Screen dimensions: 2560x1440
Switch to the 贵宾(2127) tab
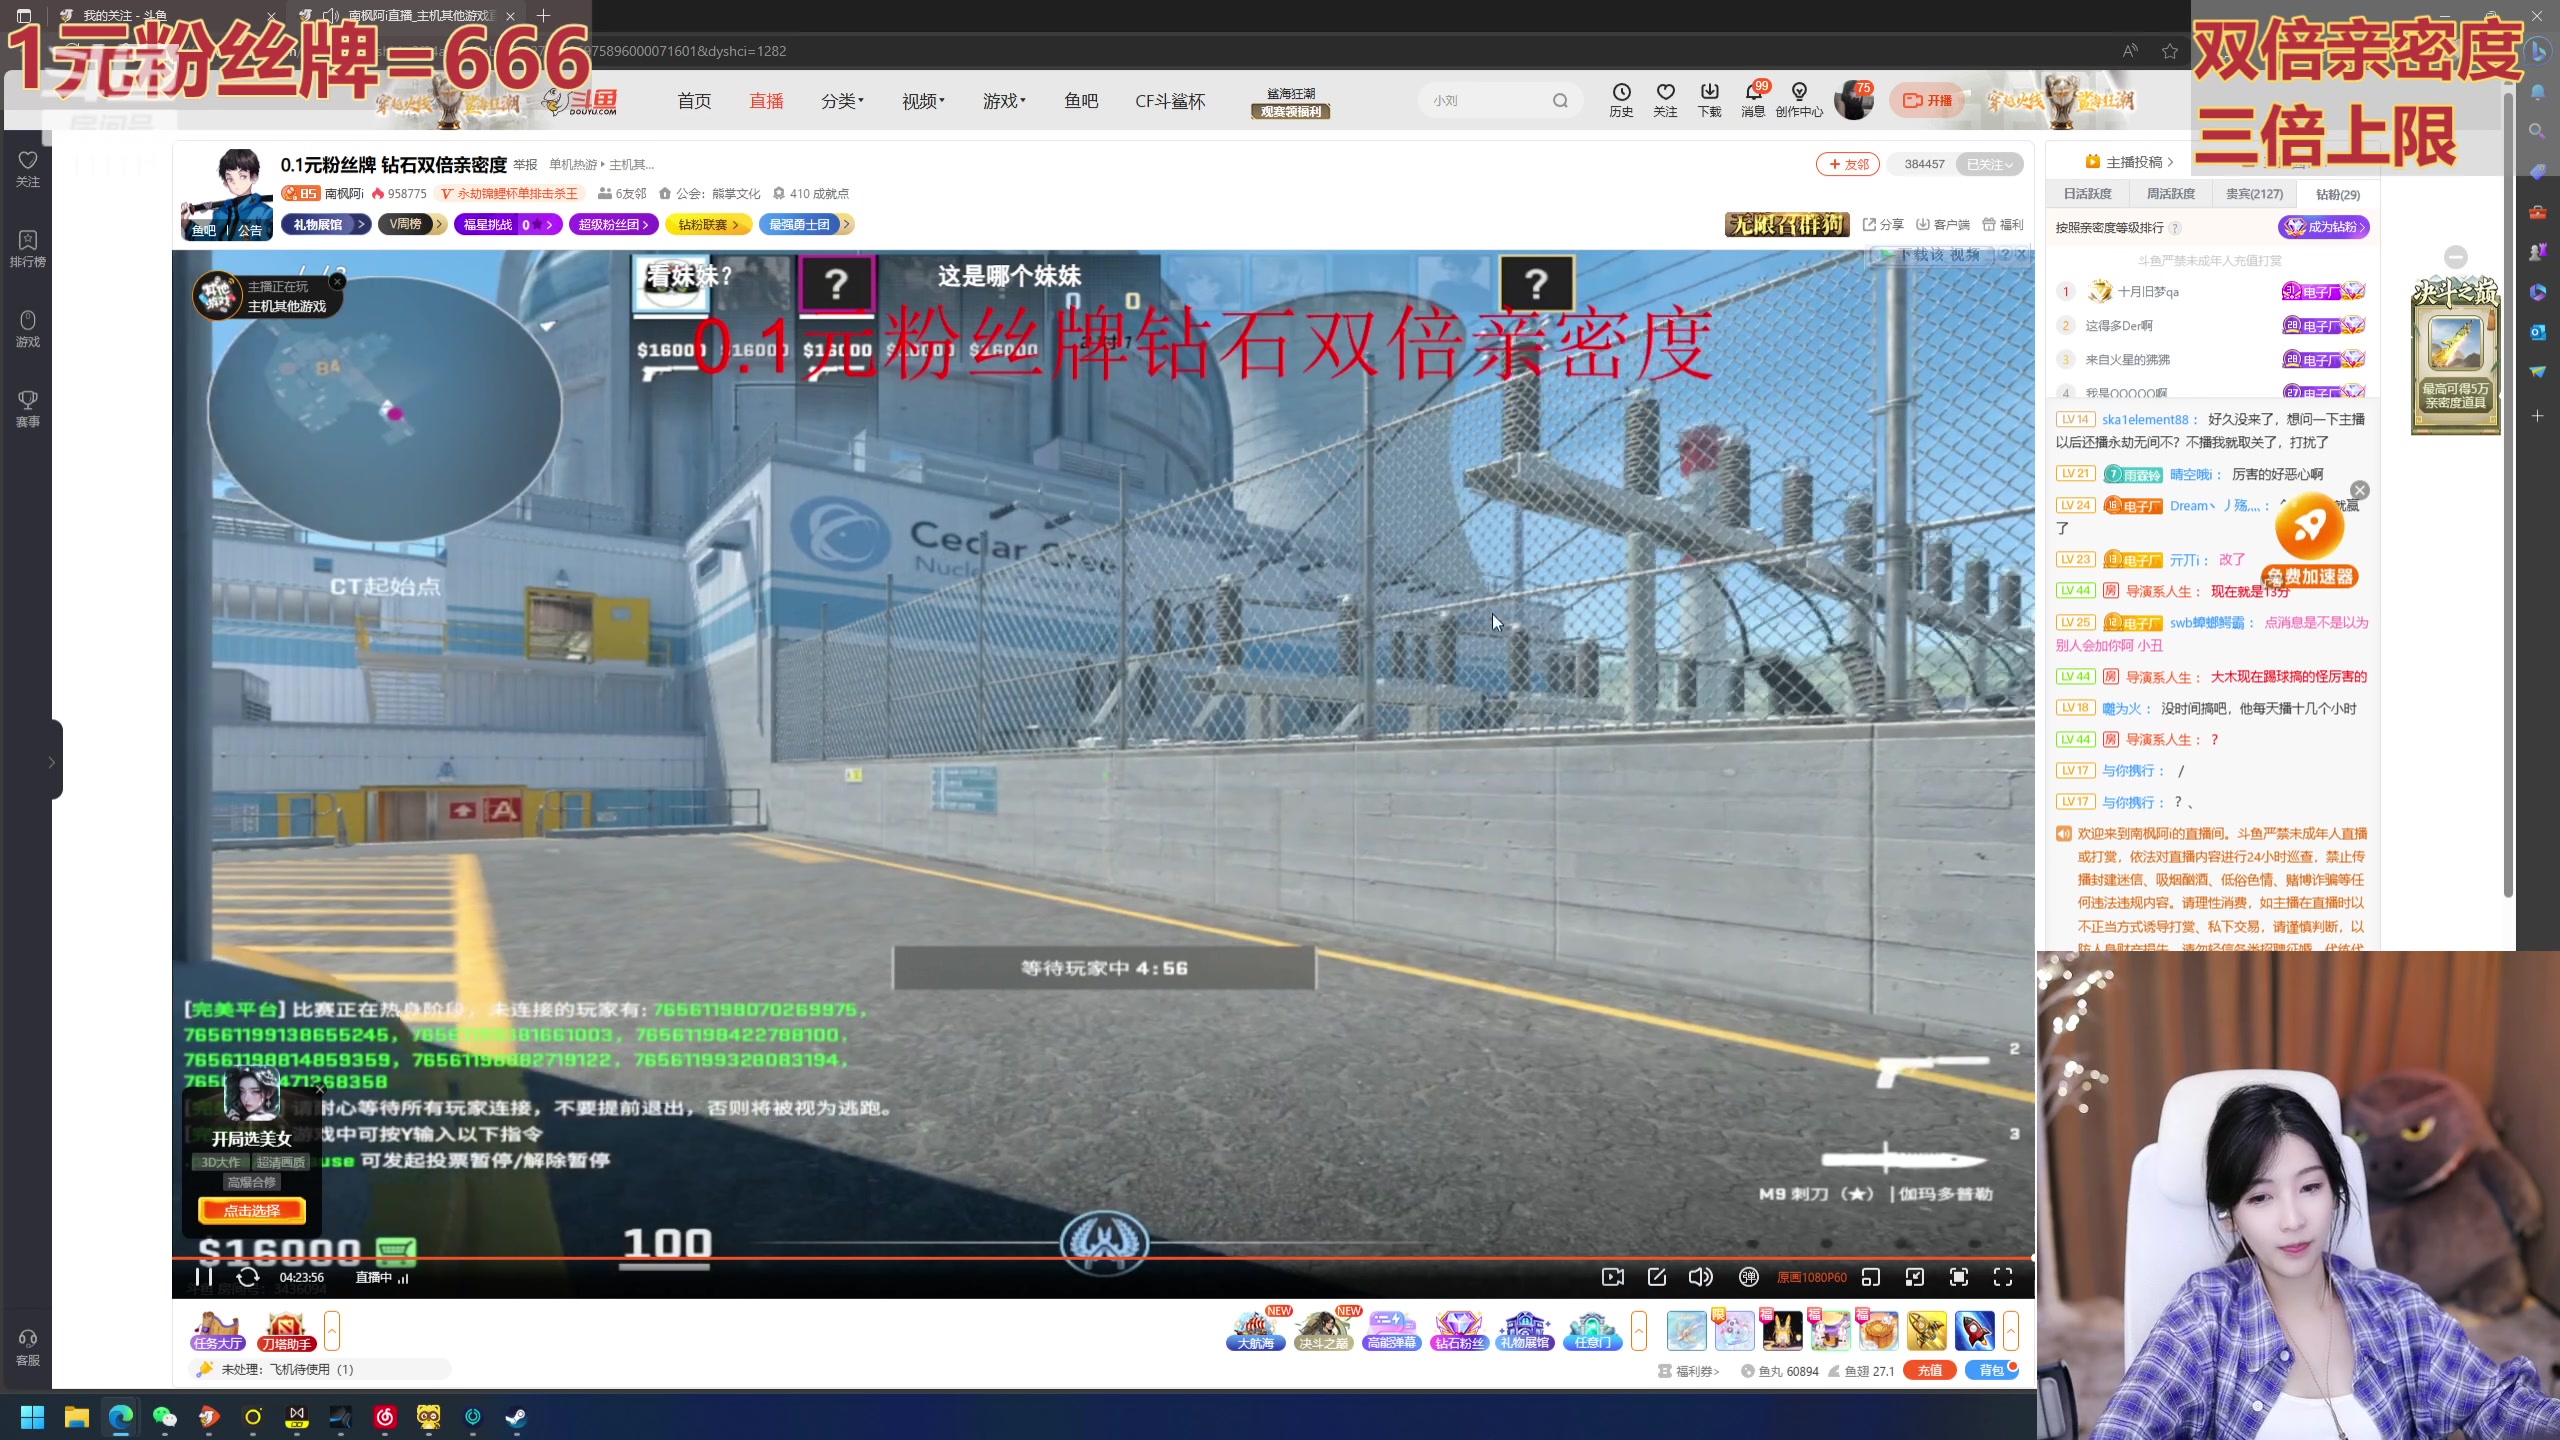2254,194
